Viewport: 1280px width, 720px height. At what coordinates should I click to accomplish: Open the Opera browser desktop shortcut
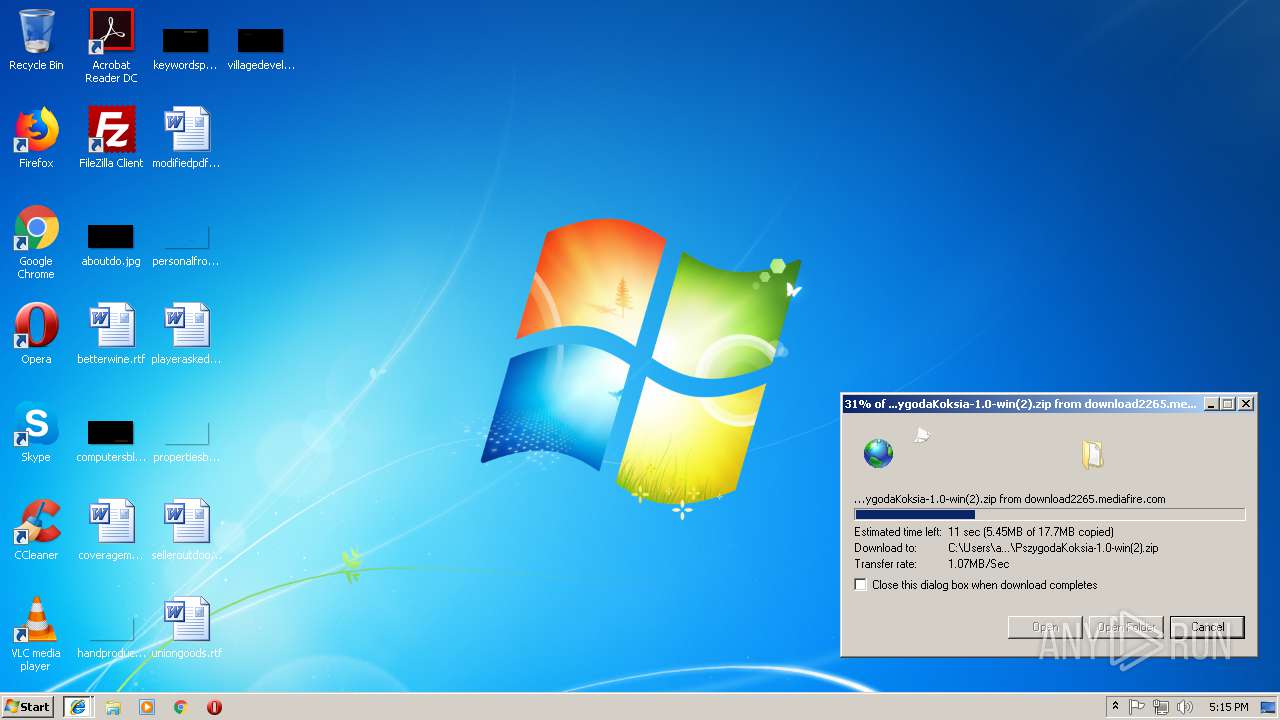(x=36, y=334)
